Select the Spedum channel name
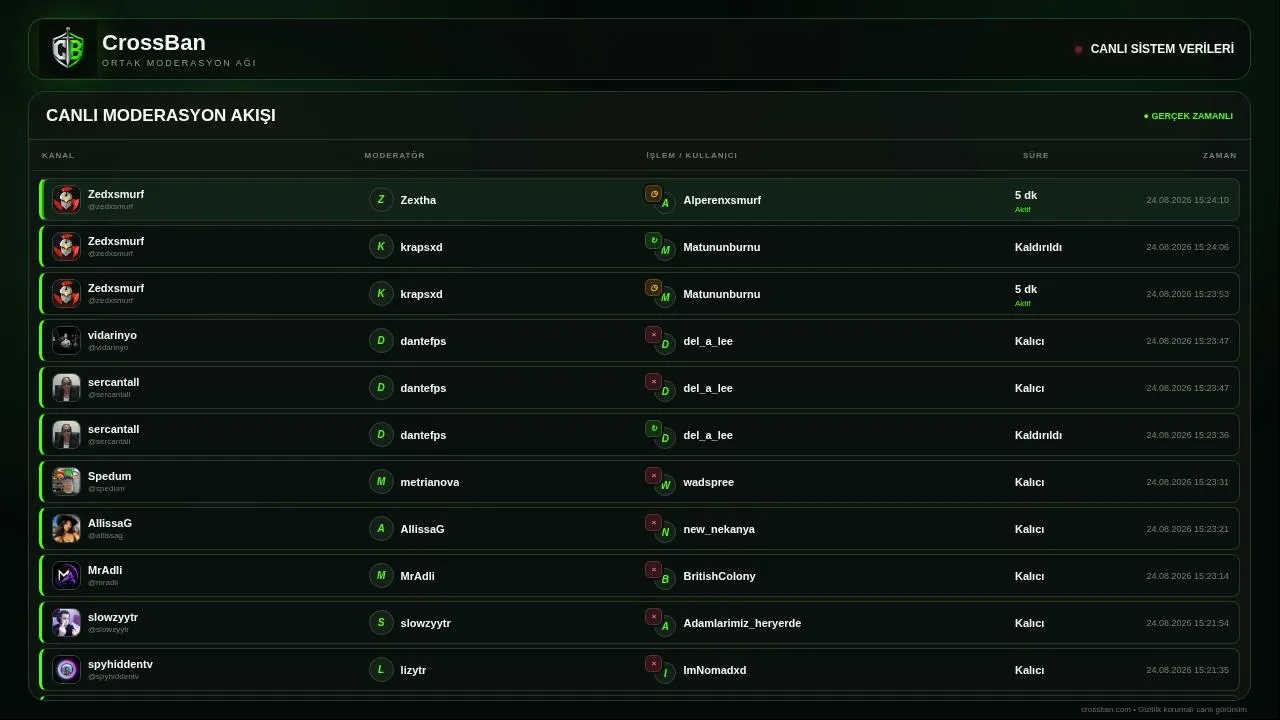 [x=109, y=476]
